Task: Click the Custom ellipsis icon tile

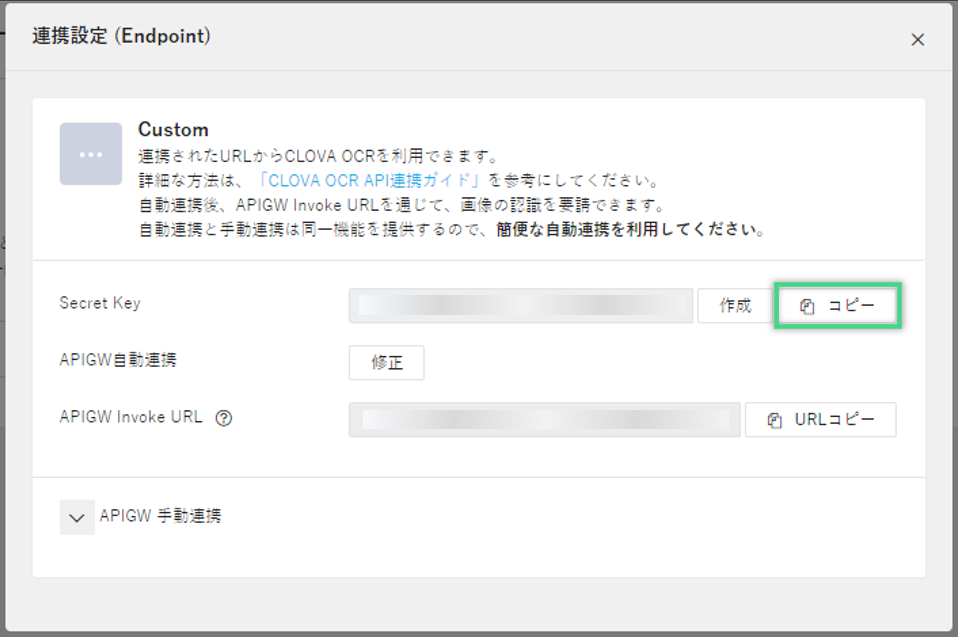Action: 91,154
